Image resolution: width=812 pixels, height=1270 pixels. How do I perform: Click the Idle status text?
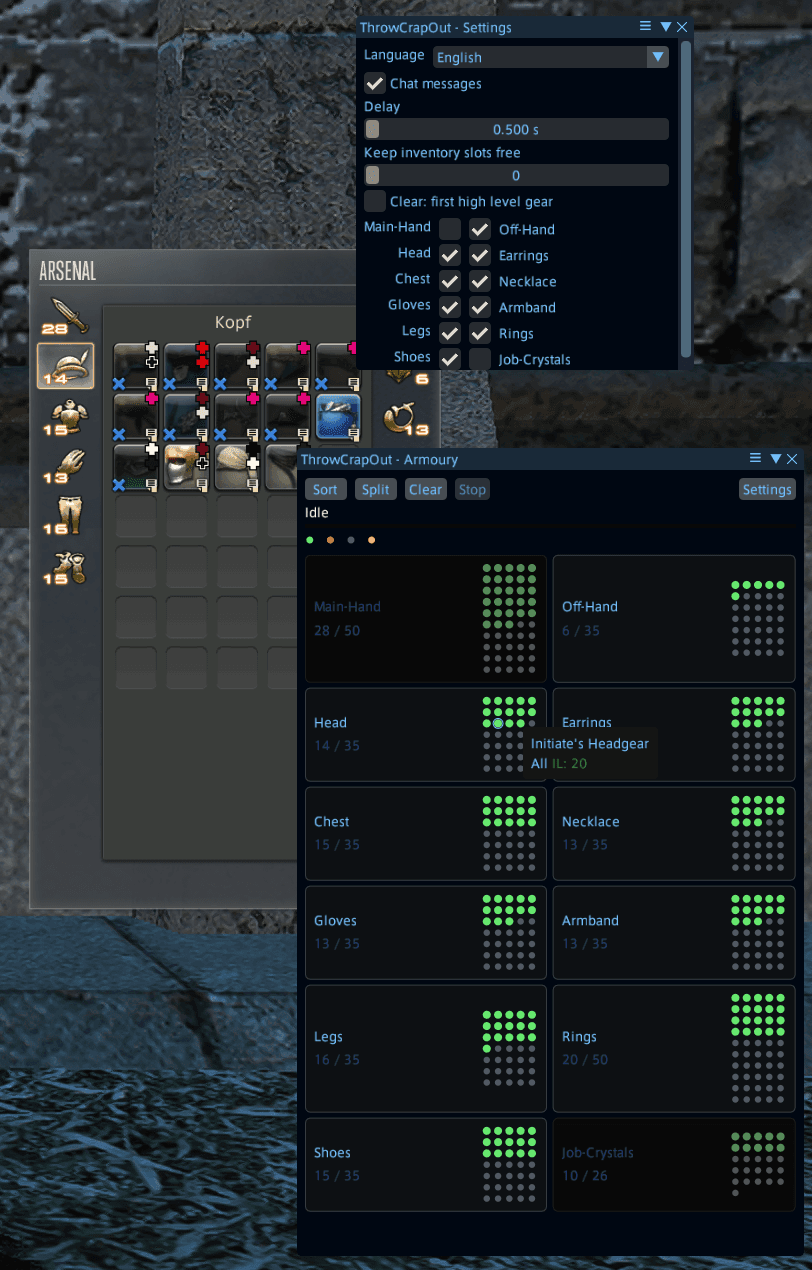pos(317,513)
